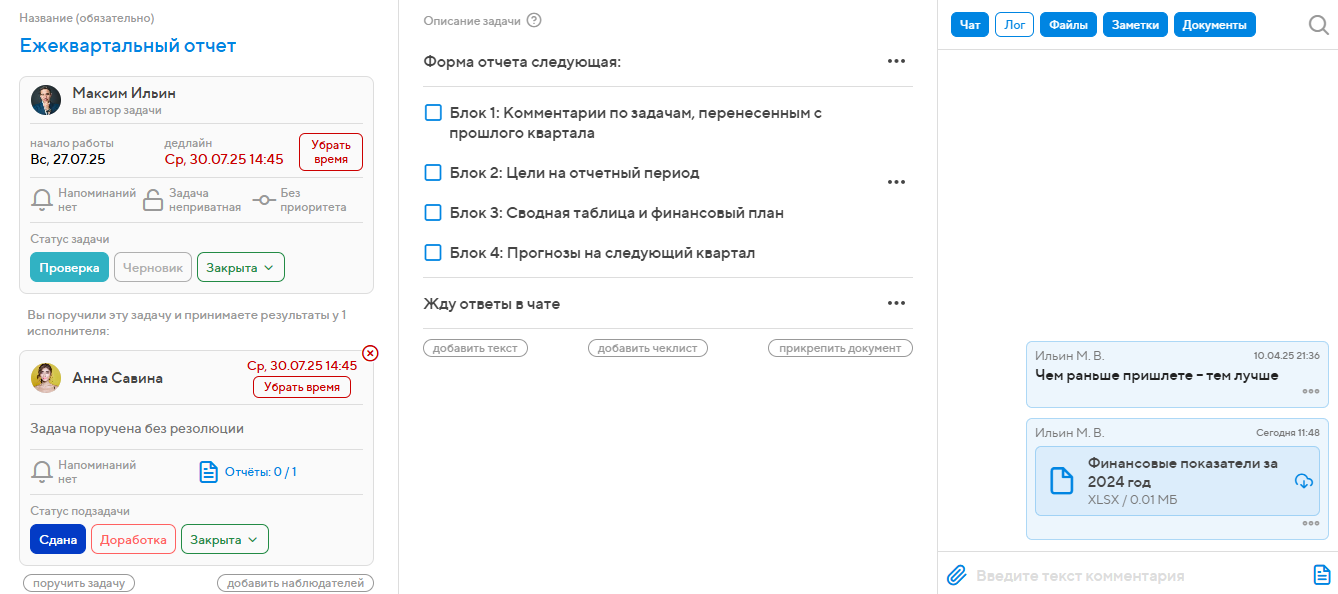Viewport: 1338px width, 594px height.
Task: Click the Задача поручена без резолюции text
Action: 137,428
